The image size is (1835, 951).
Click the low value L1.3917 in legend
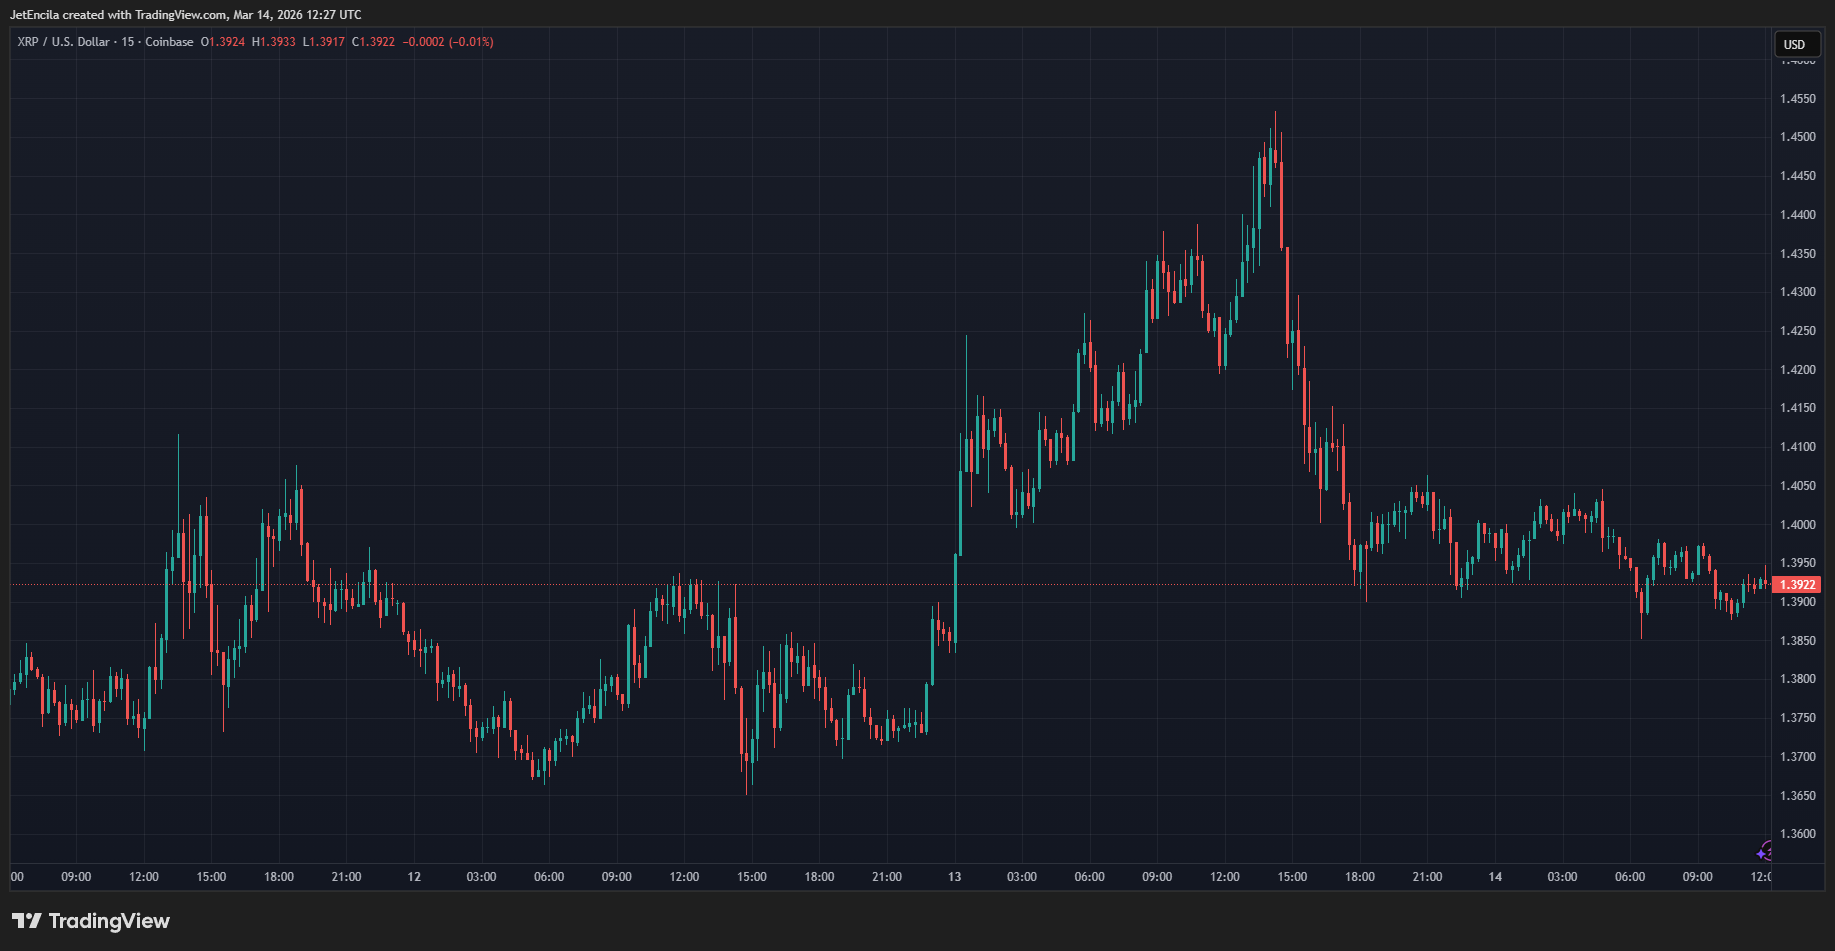[x=324, y=42]
